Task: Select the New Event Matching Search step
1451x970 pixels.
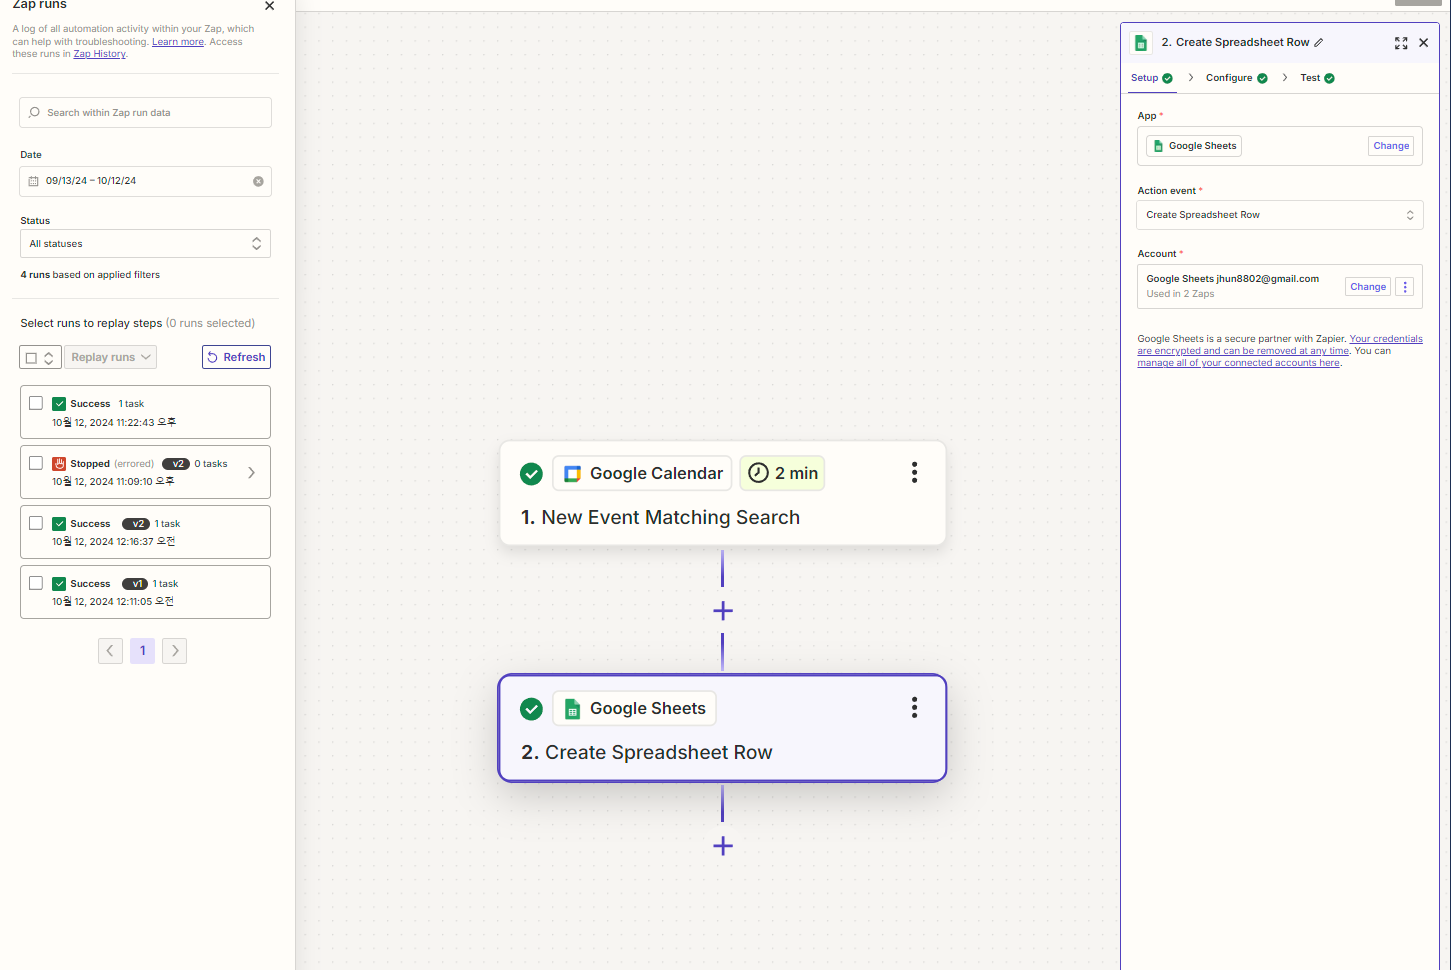Action: point(723,493)
